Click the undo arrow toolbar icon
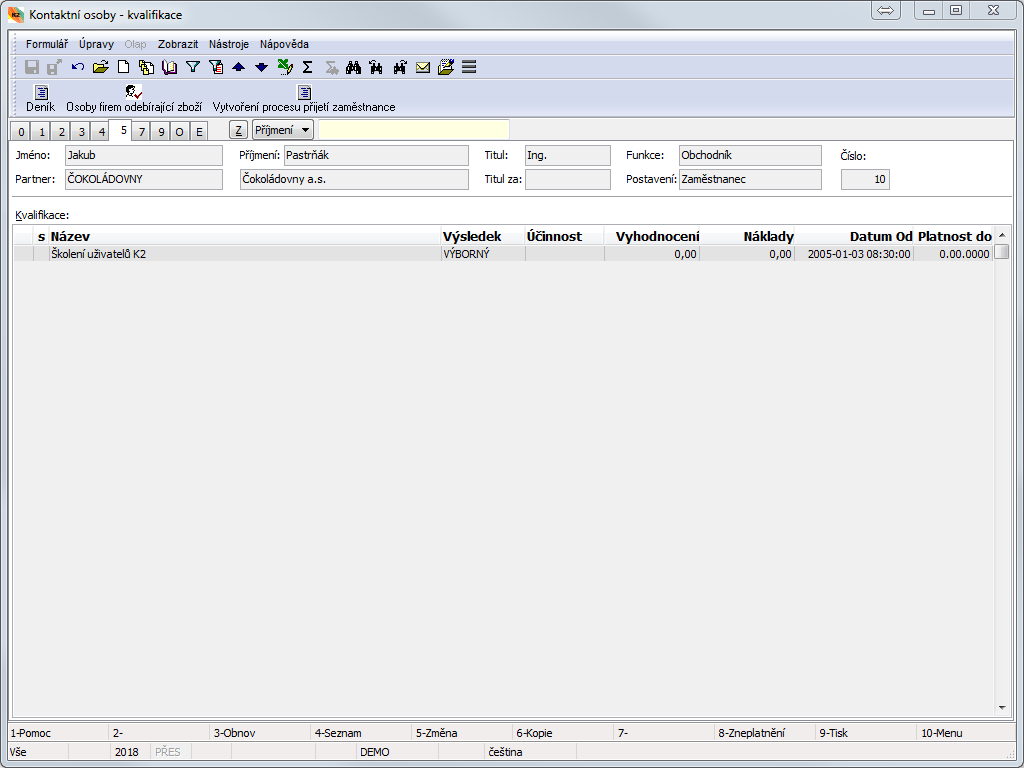The image size is (1024, 768). click(78, 67)
